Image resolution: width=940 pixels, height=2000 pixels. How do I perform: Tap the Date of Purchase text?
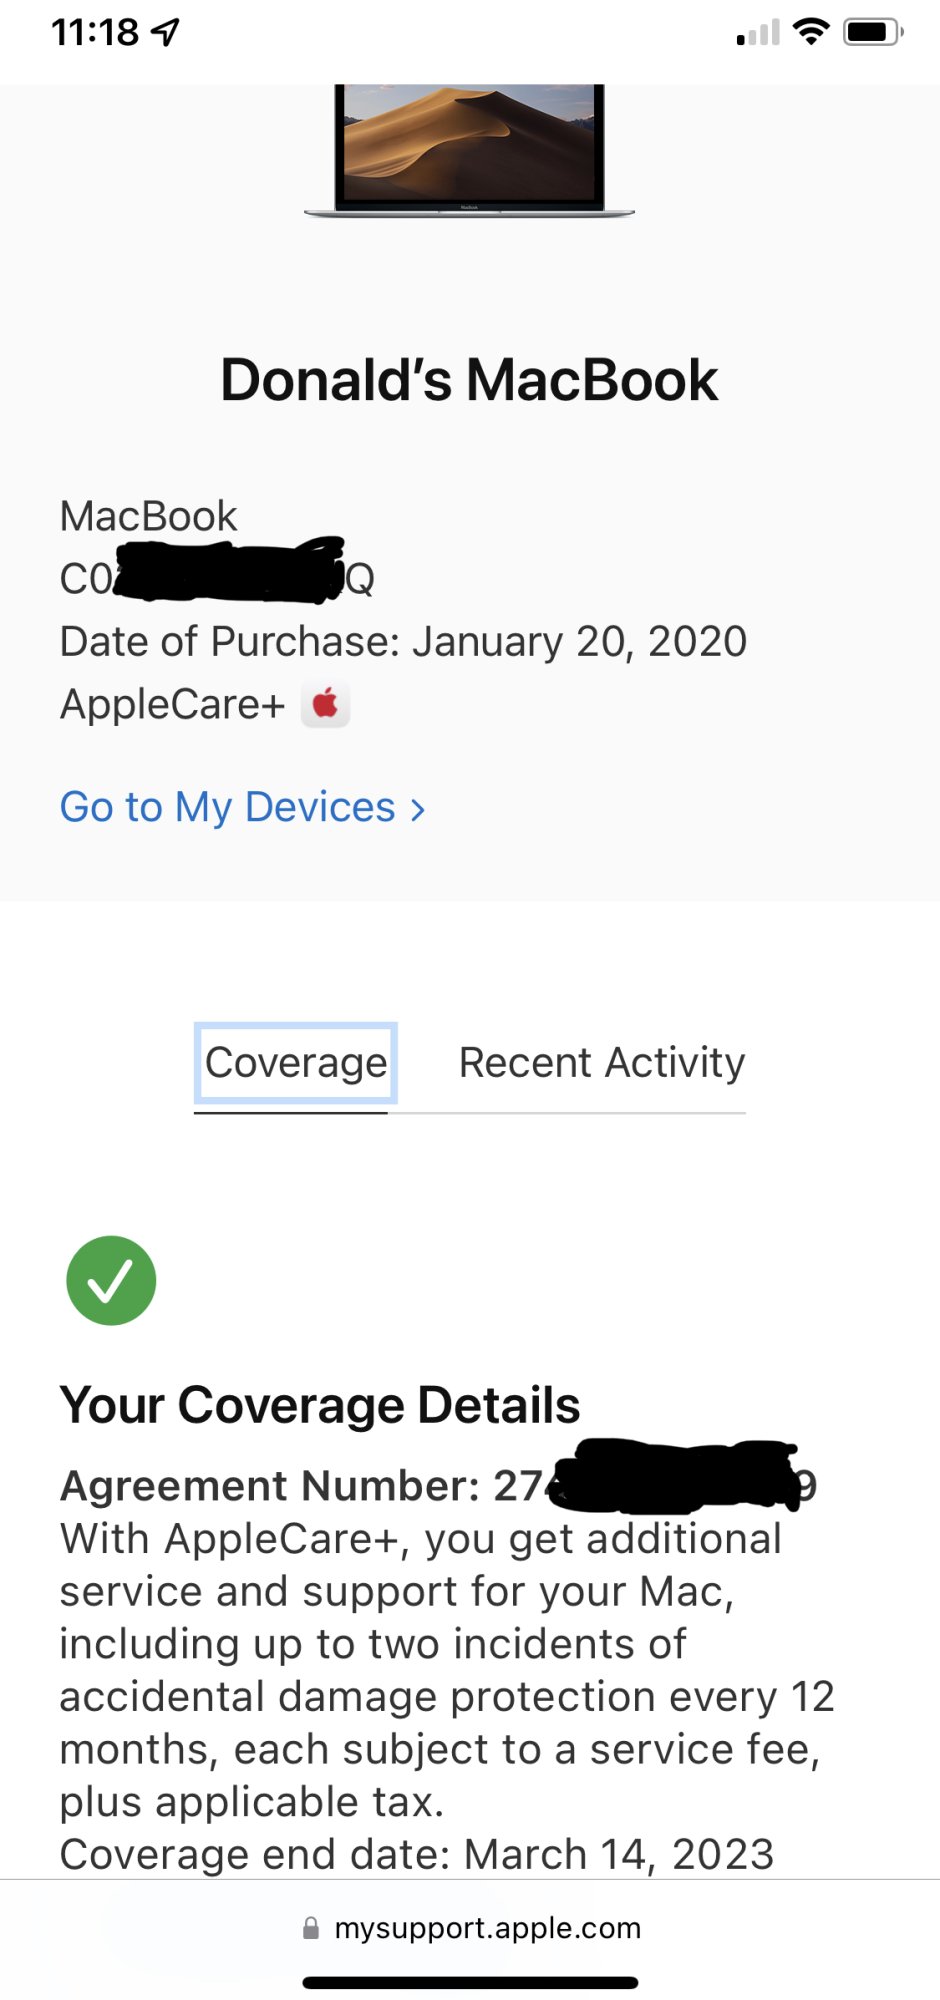[x=403, y=641]
